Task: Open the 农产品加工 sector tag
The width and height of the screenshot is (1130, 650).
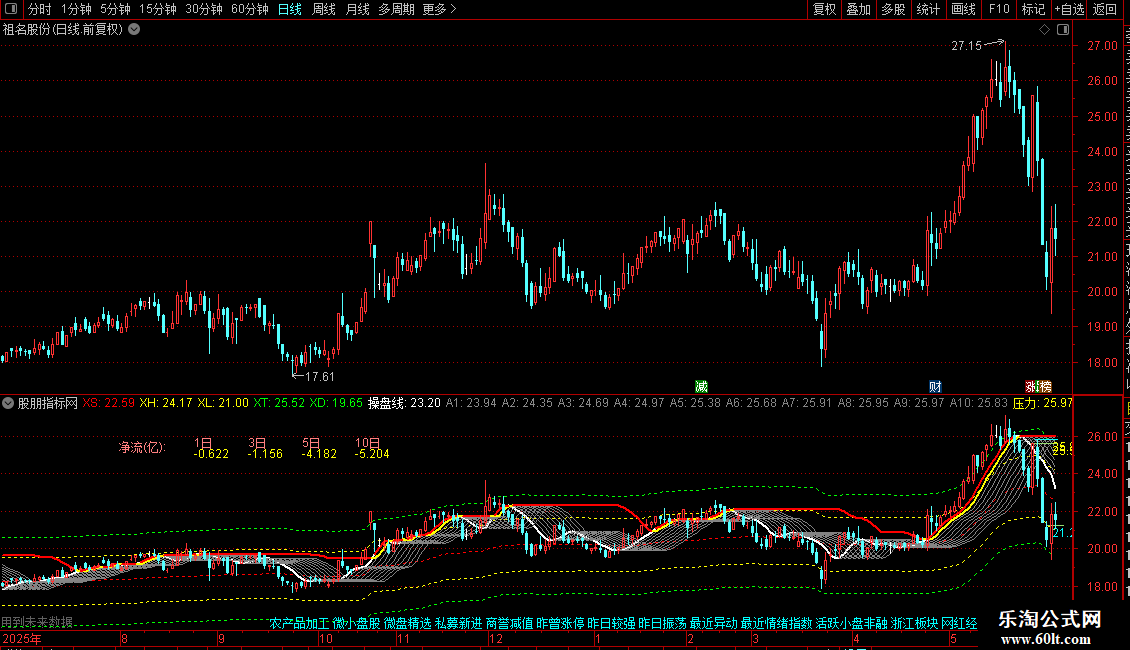Action: pos(299,623)
